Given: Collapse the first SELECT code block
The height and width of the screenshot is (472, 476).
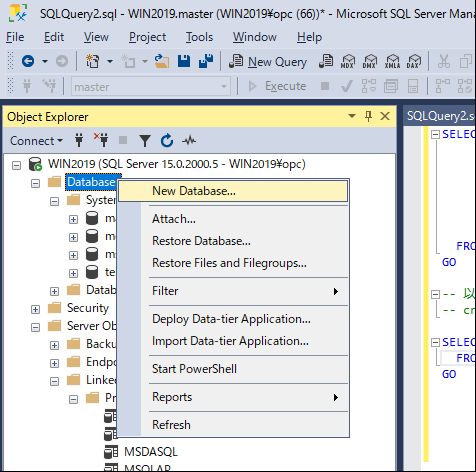Looking at the screenshot, I should point(435,135).
